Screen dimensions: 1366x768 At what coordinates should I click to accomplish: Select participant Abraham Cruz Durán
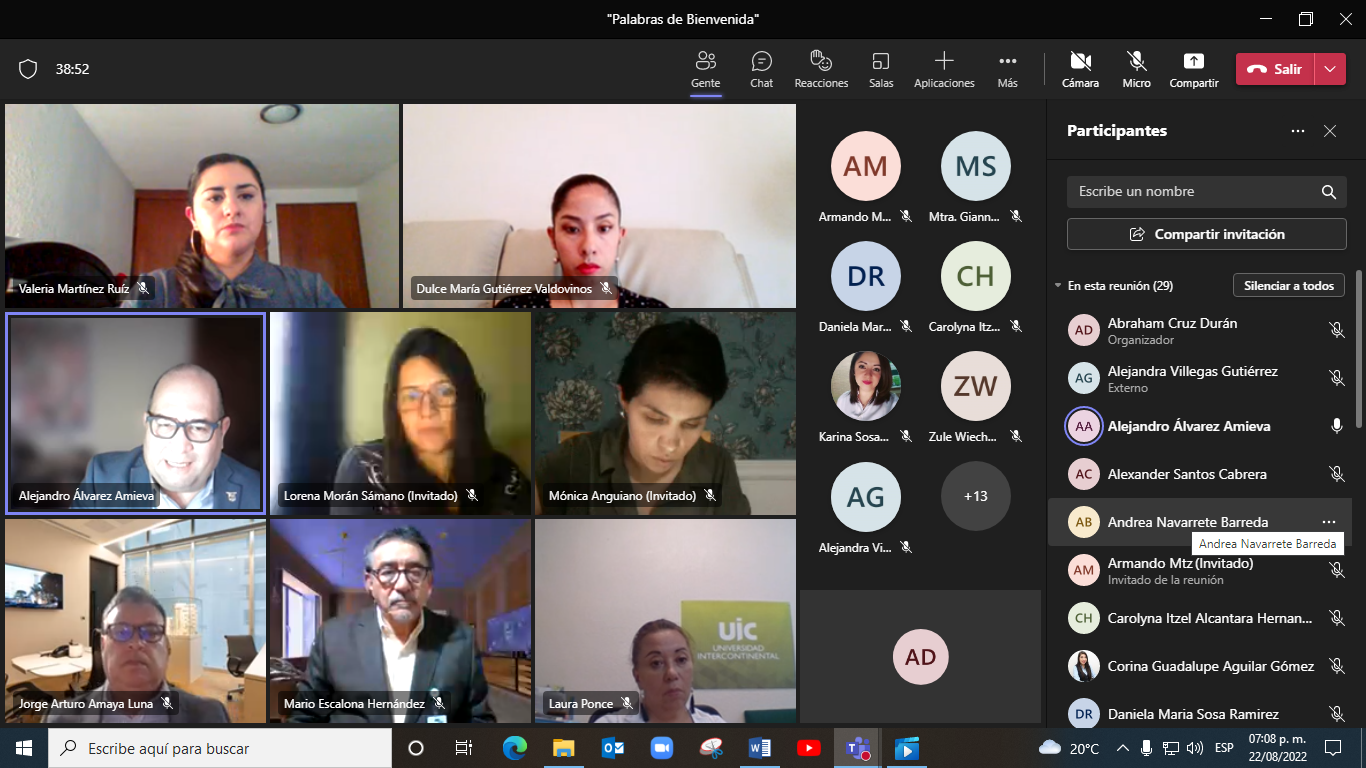(1200, 330)
